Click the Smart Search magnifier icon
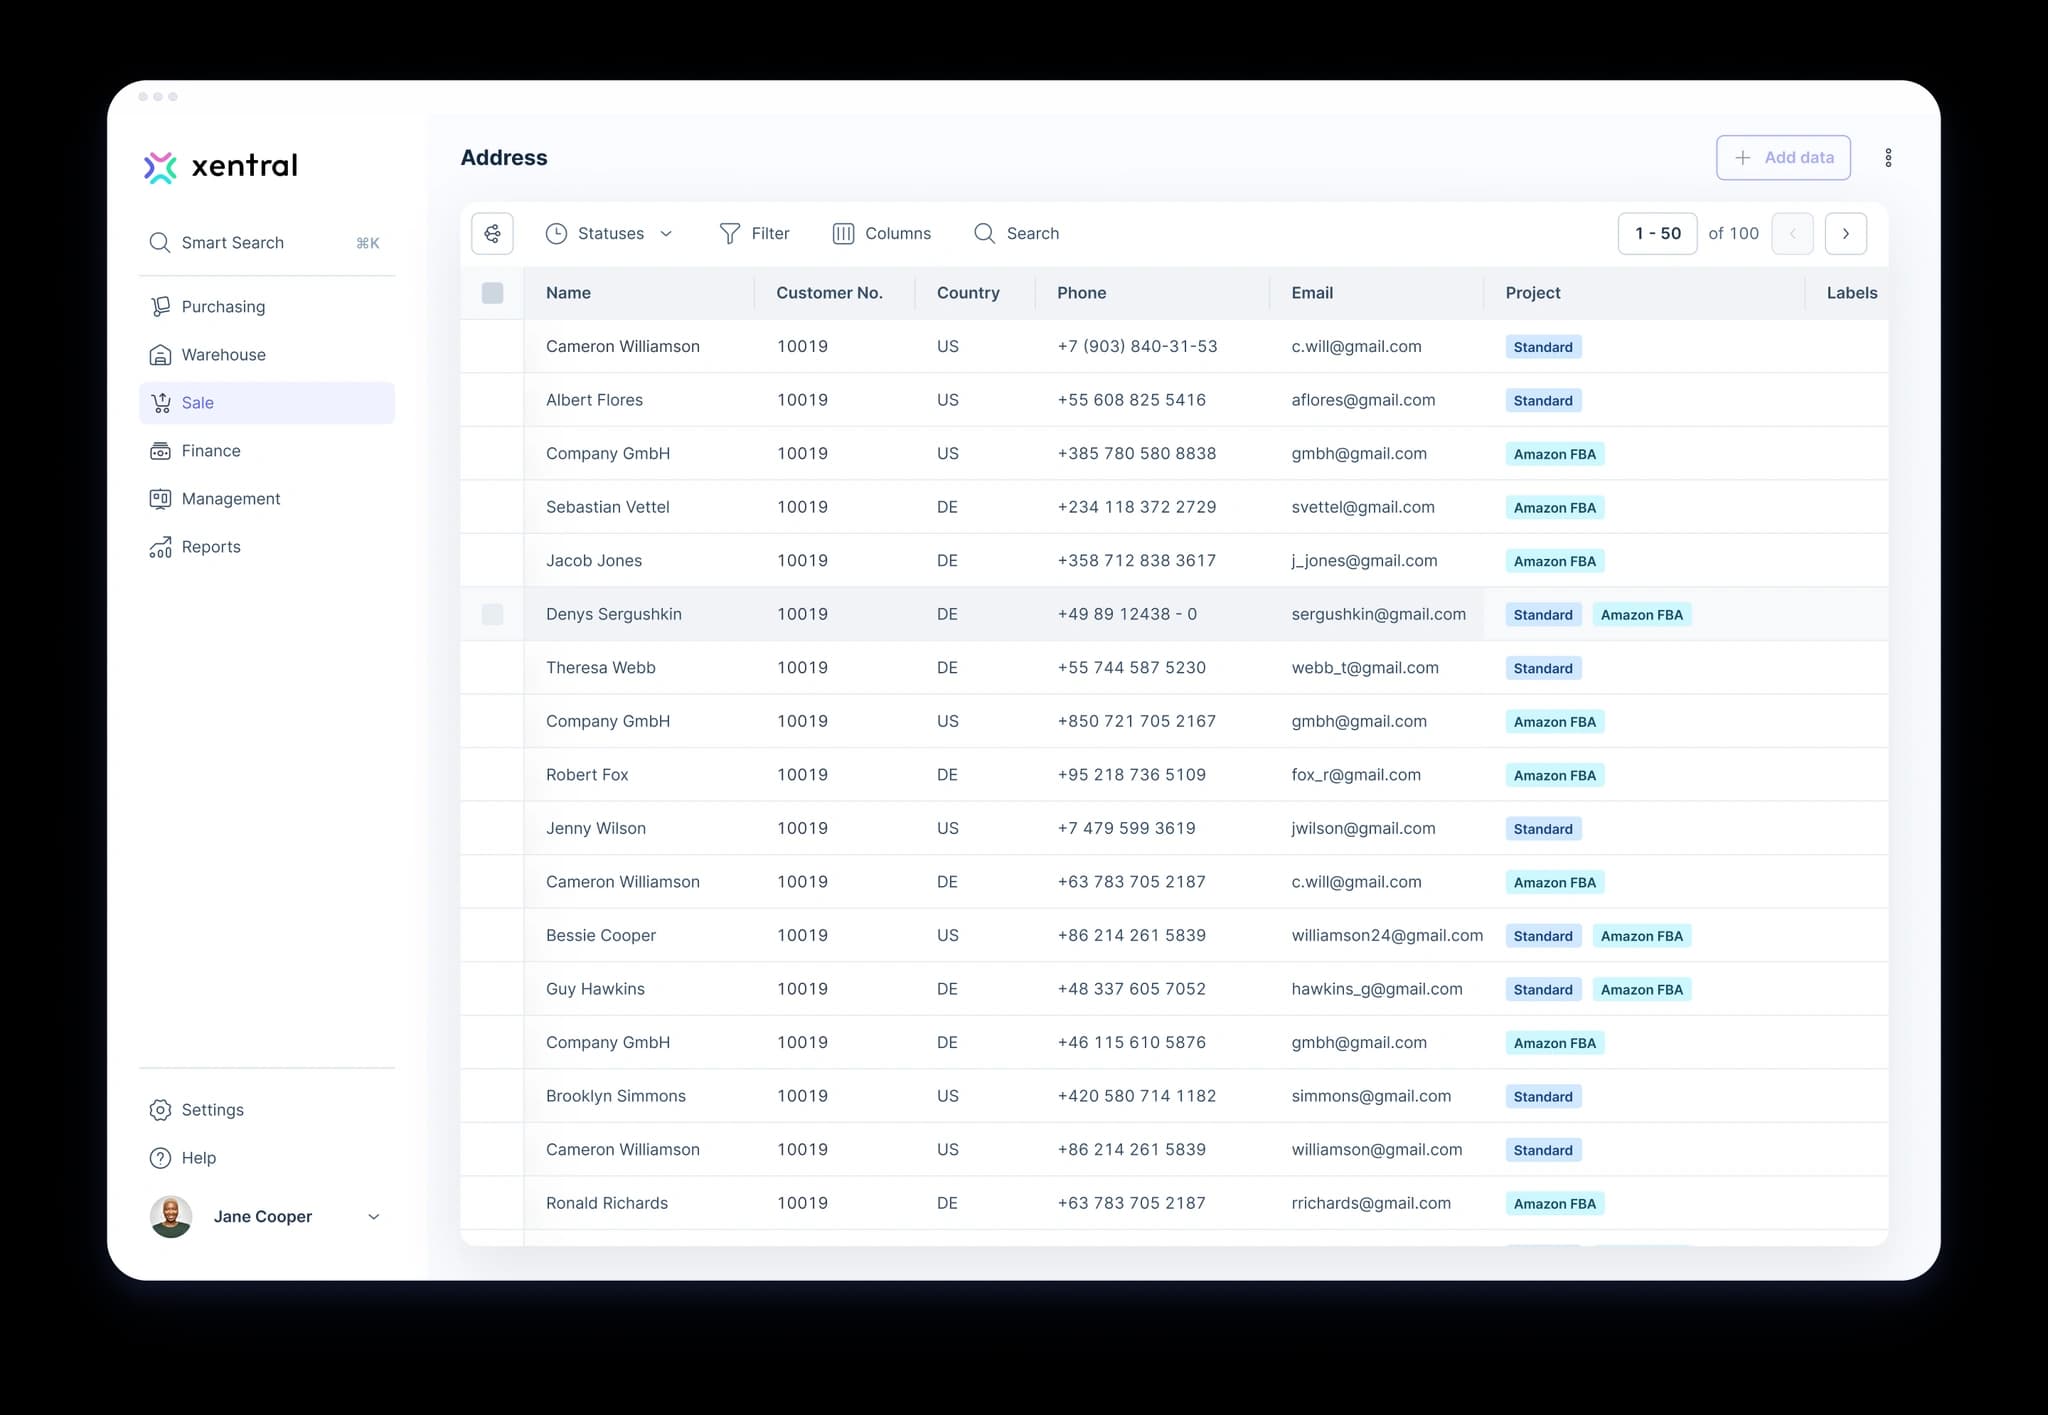The height and width of the screenshot is (1415, 2048). 159,243
